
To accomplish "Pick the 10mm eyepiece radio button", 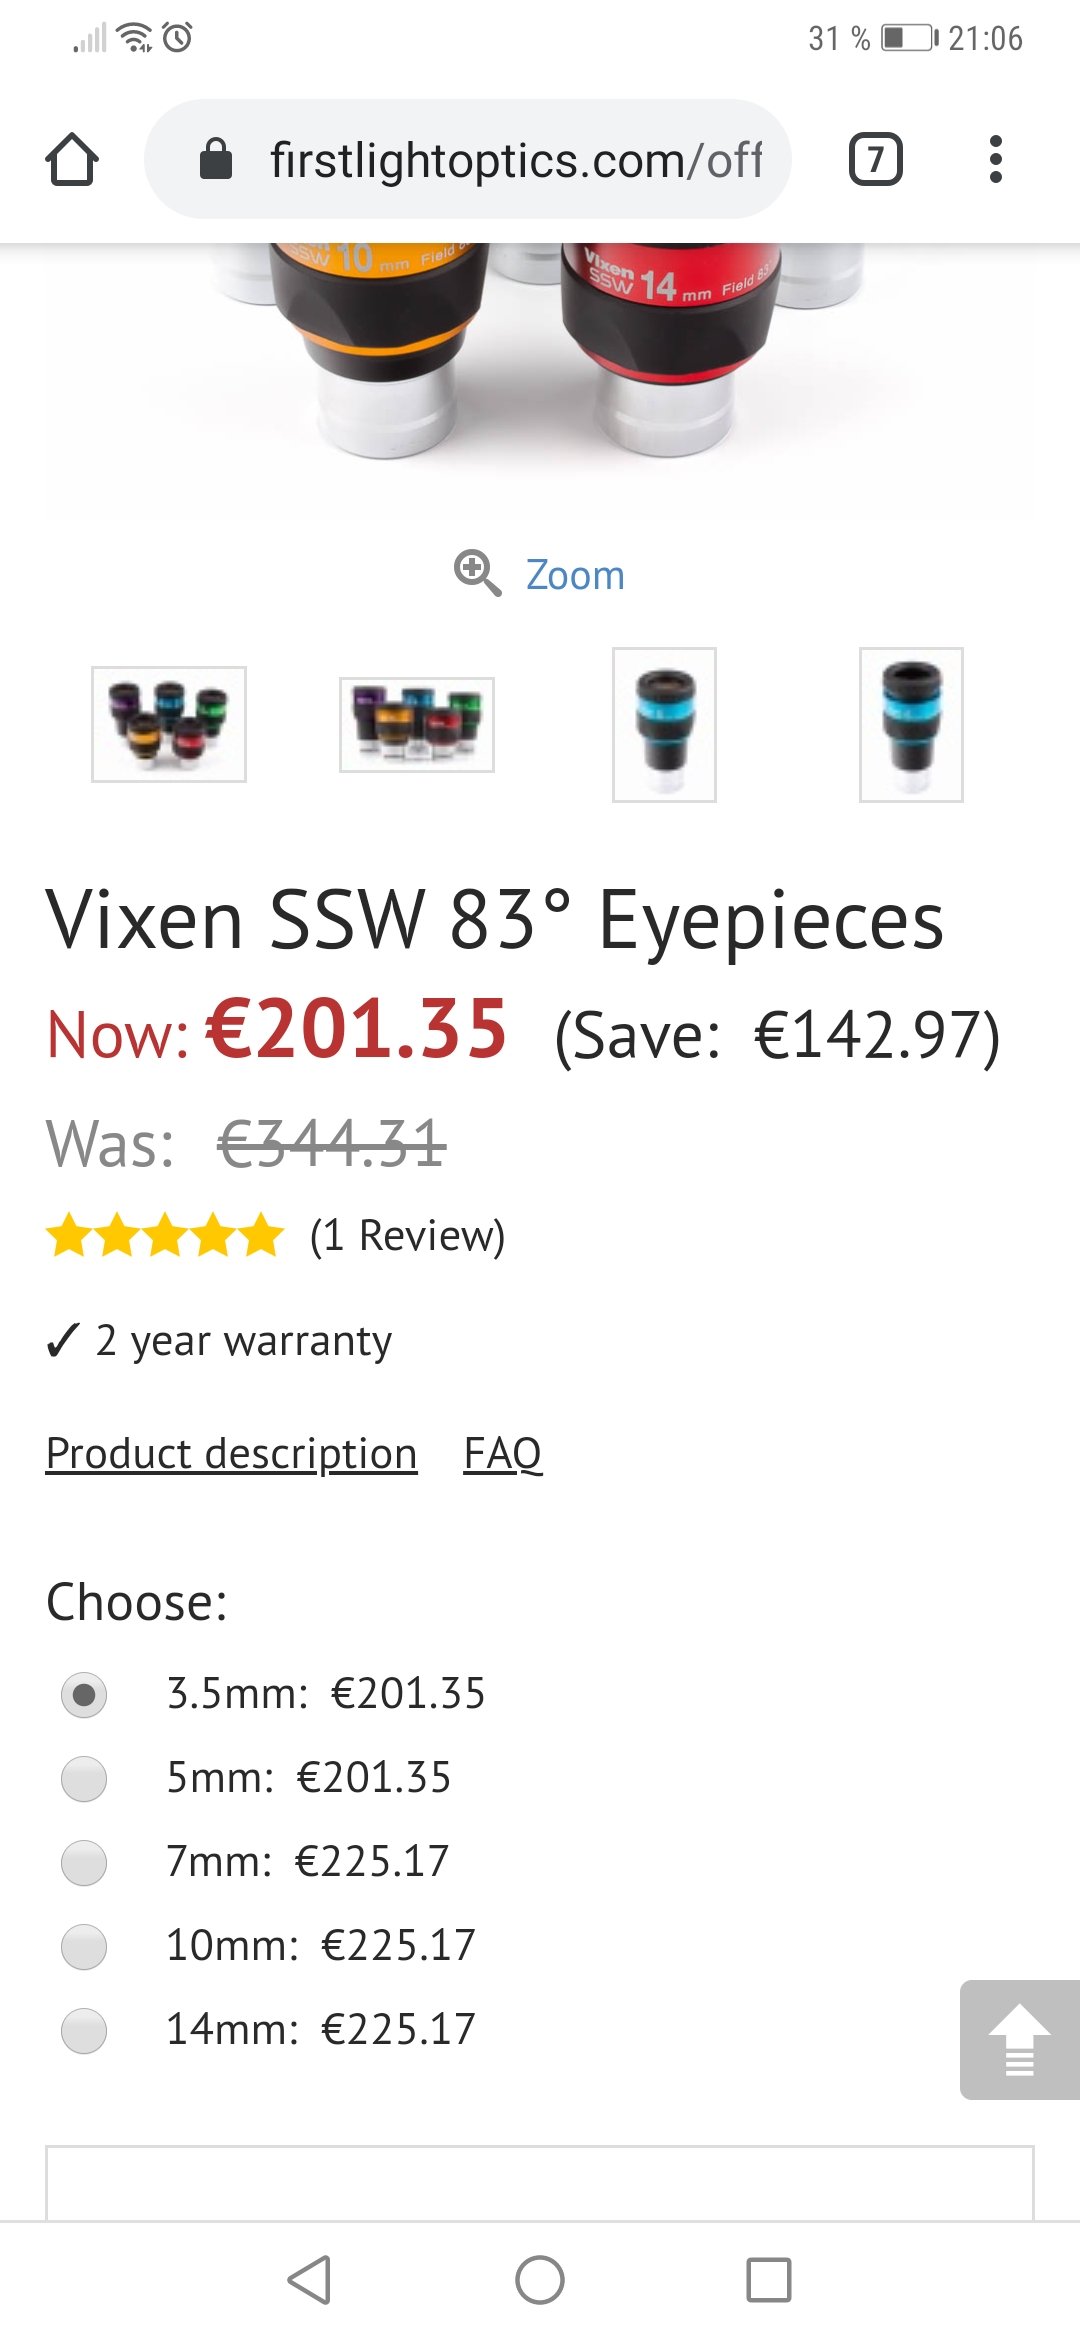I will 84,1946.
